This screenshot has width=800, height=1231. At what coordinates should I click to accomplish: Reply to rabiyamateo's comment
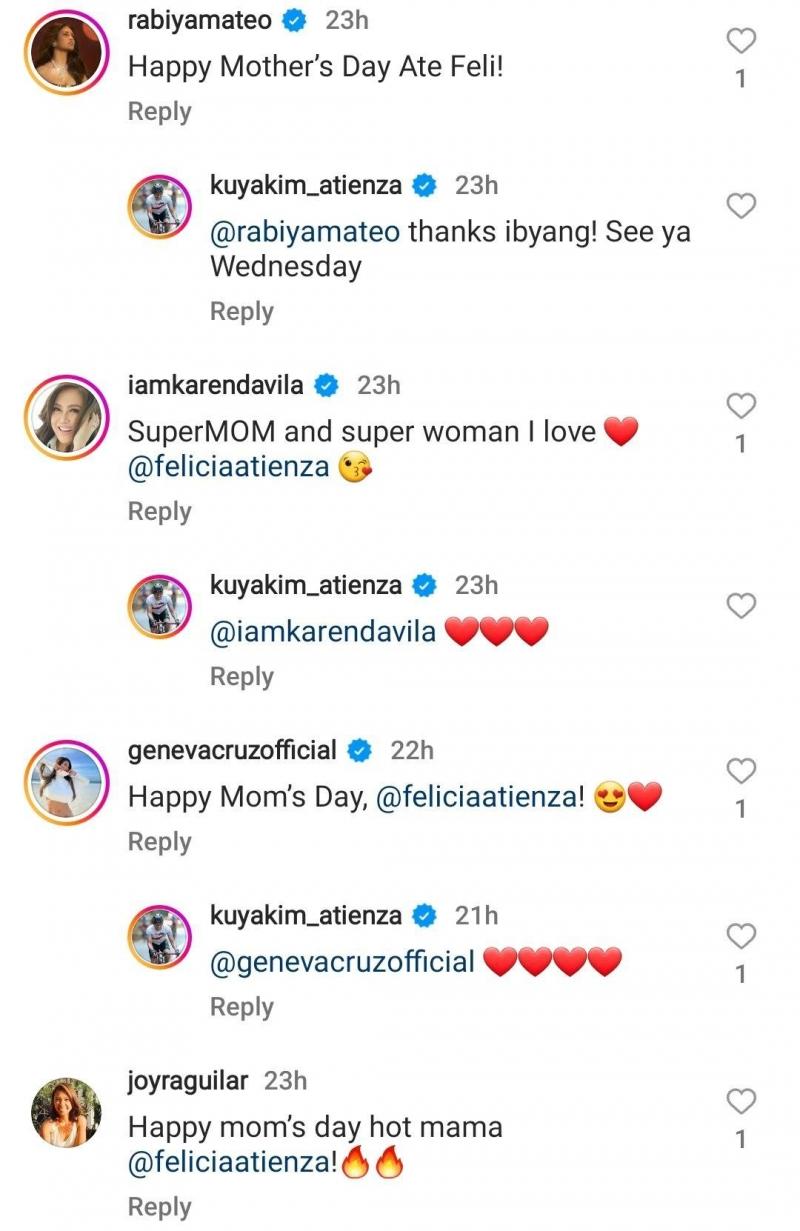(159, 111)
